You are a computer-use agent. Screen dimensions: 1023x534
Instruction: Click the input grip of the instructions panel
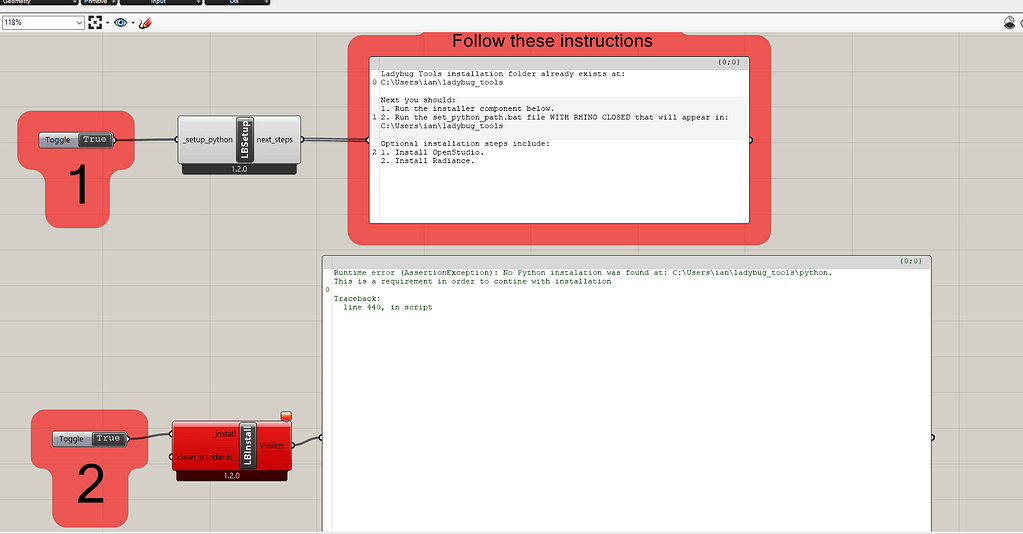click(369, 140)
